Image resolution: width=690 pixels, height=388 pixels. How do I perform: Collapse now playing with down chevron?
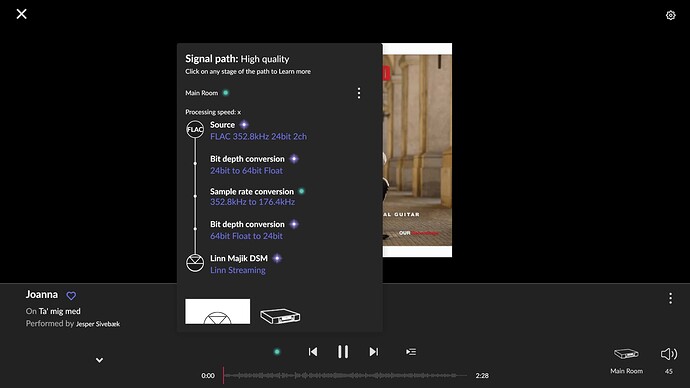(99, 360)
